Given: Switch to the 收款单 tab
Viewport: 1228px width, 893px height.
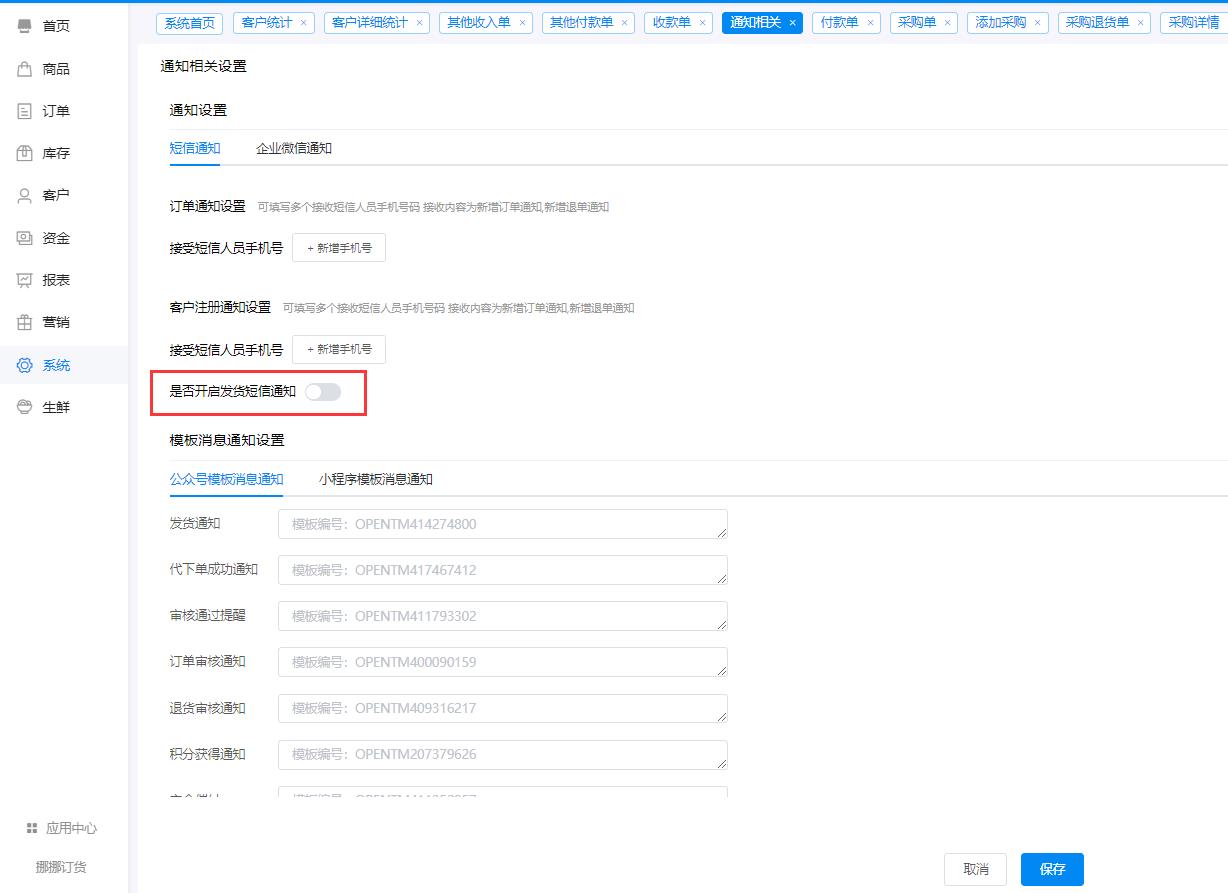Looking at the screenshot, I should coord(671,21).
